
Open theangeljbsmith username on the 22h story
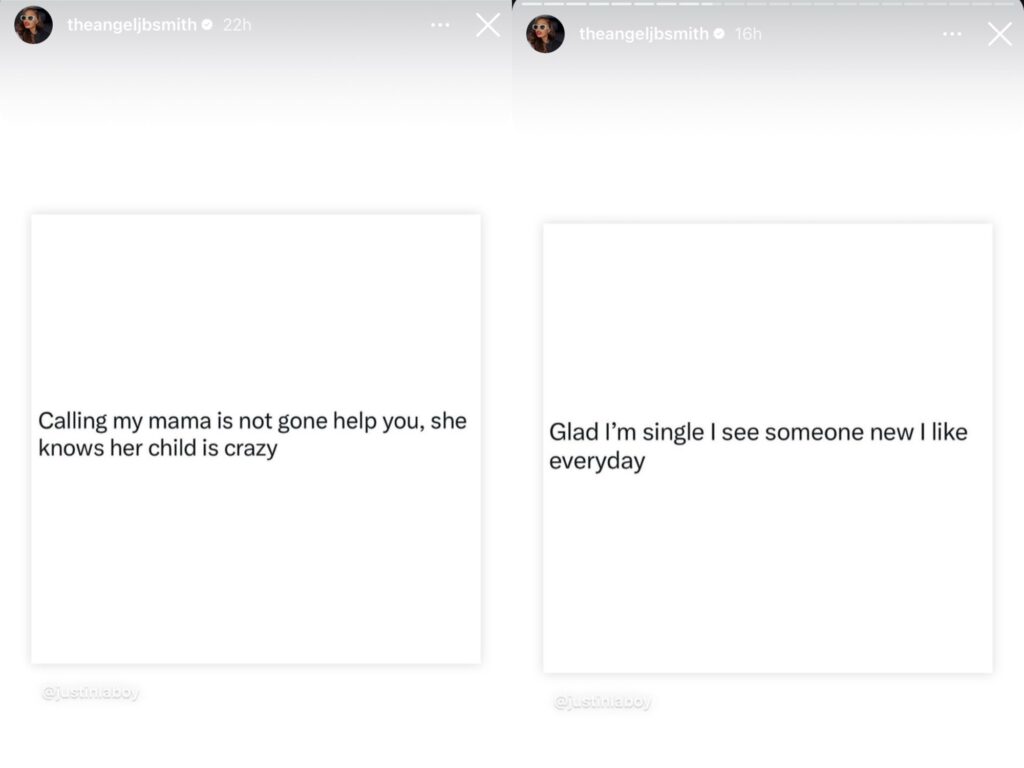pyautogui.click(x=132, y=25)
